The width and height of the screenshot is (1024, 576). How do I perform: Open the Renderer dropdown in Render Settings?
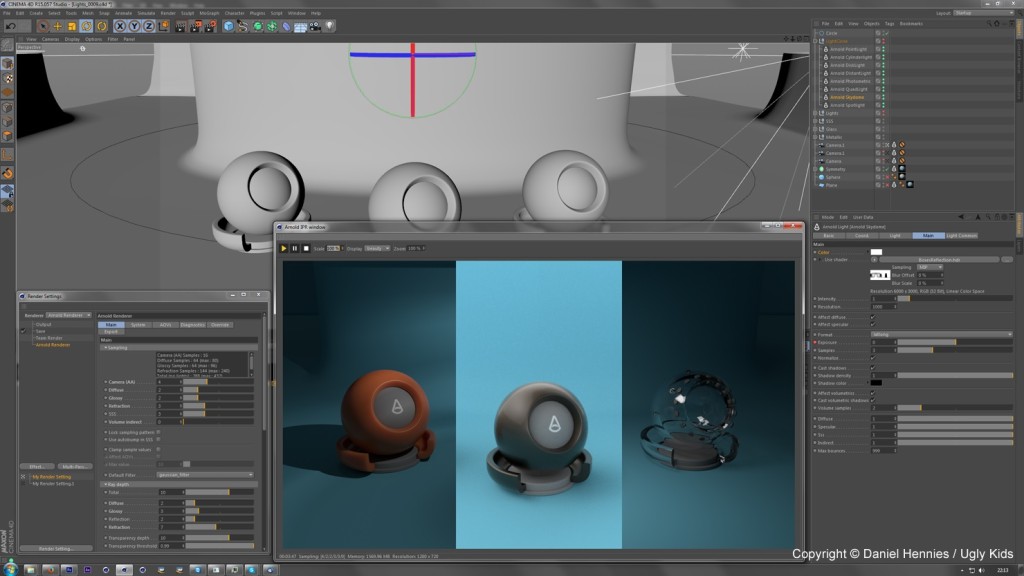68,315
